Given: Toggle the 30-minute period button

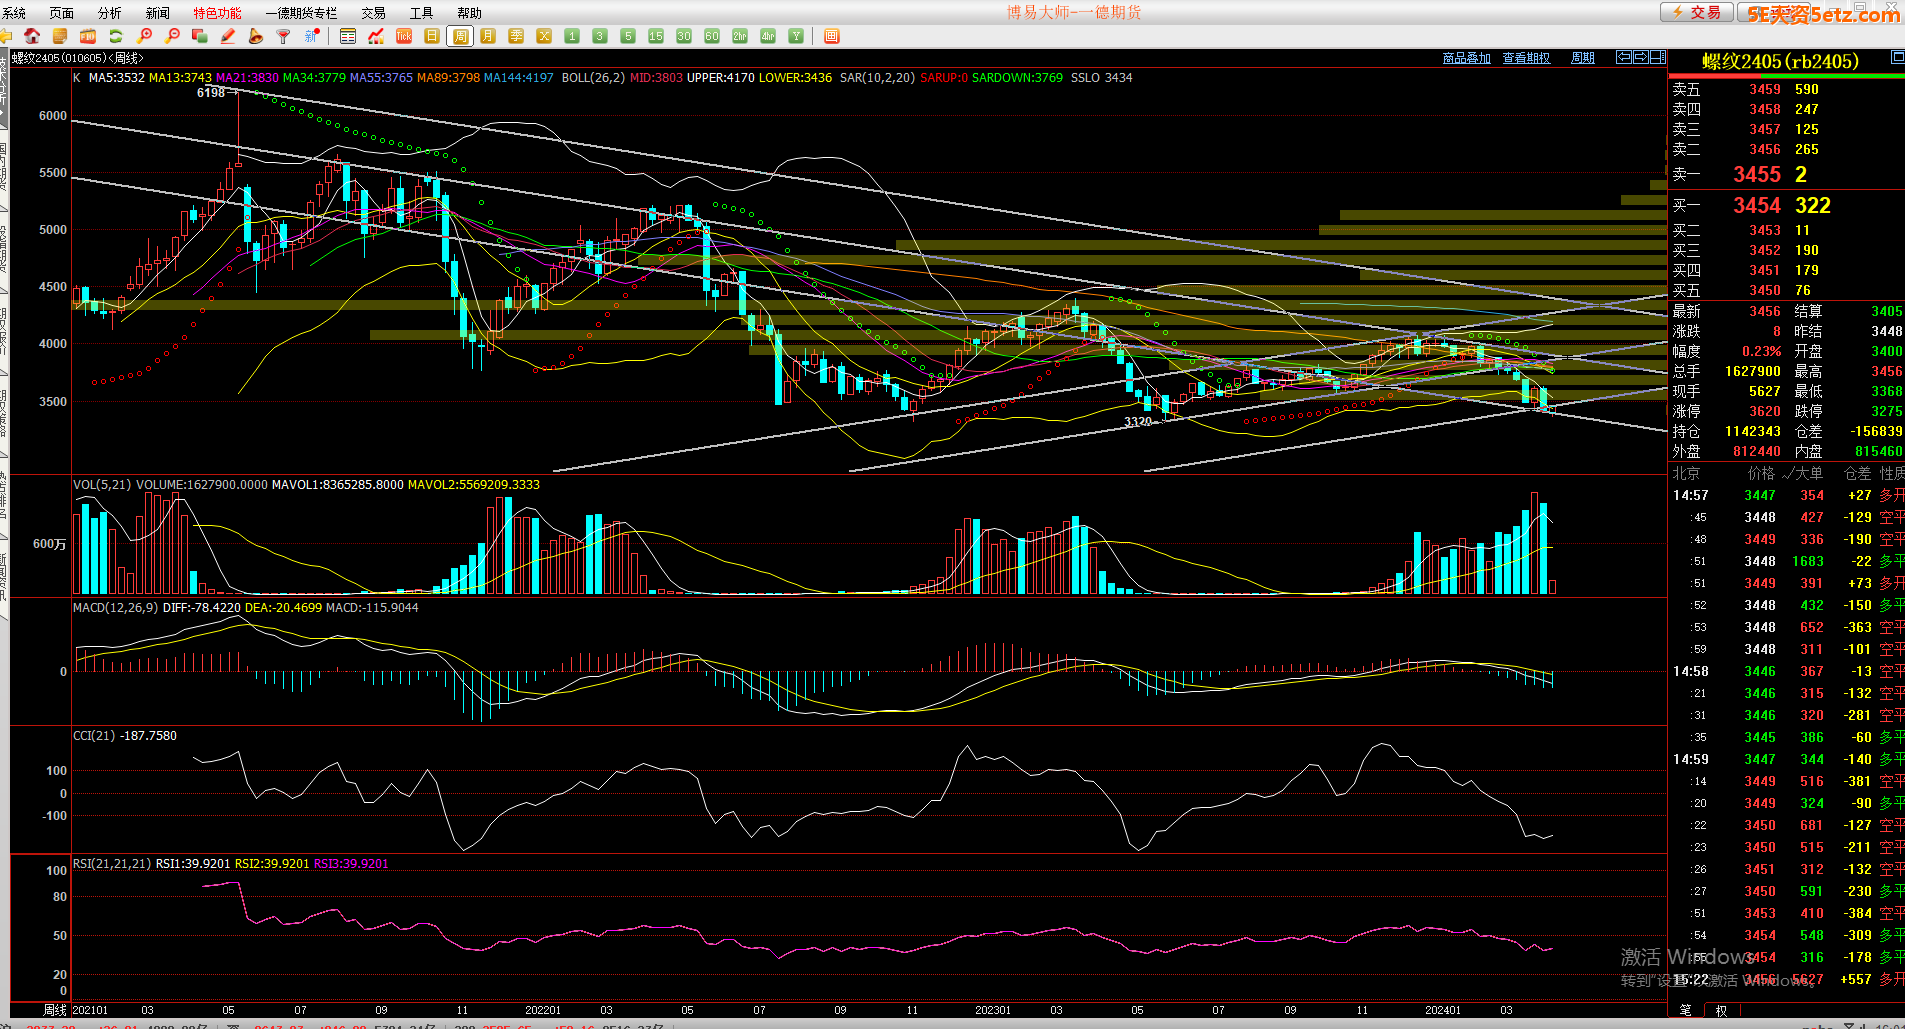Looking at the screenshot, I should click(x=684, y=36).
